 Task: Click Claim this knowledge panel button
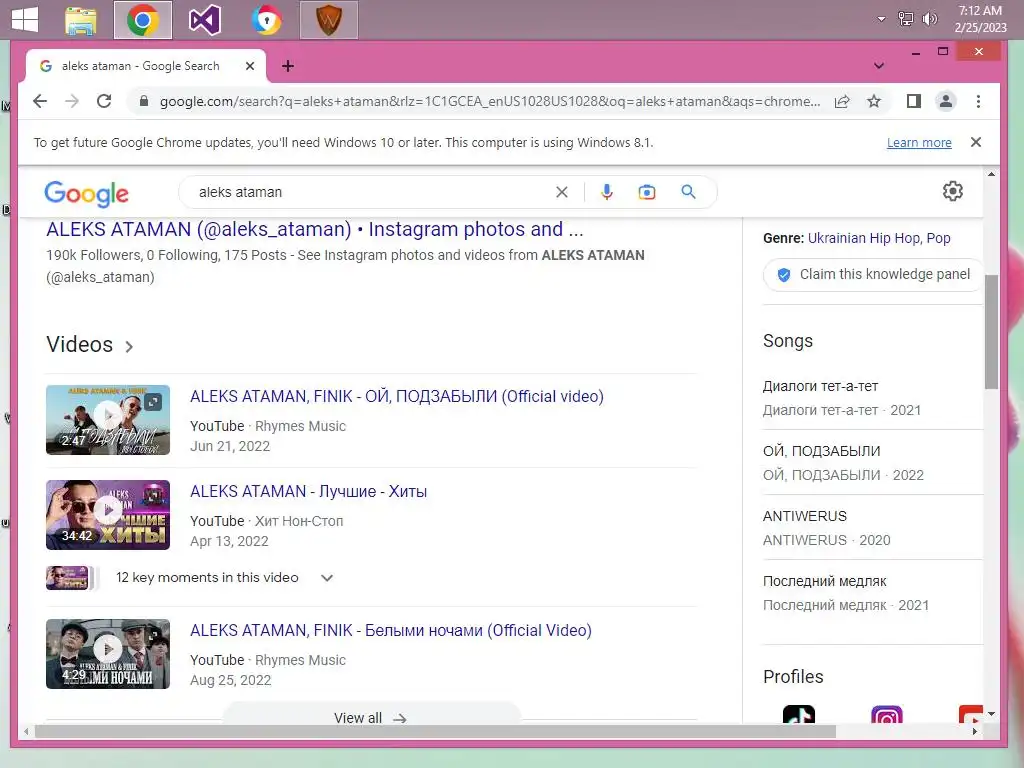873,274
